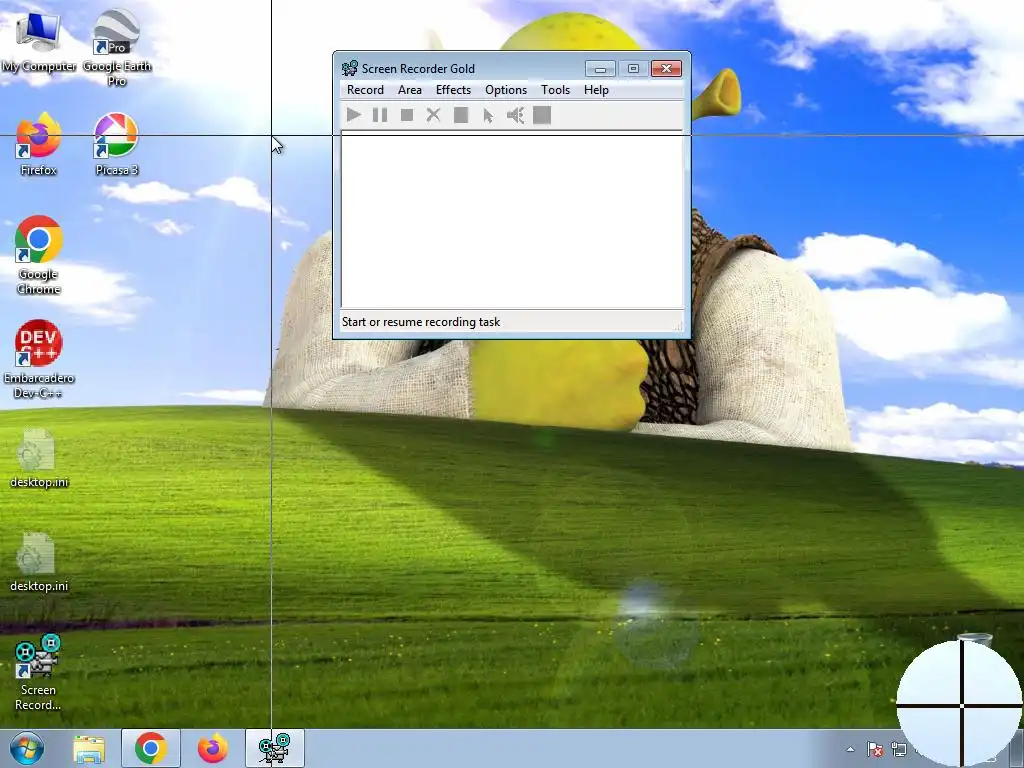Open the Effects menu

453,90
